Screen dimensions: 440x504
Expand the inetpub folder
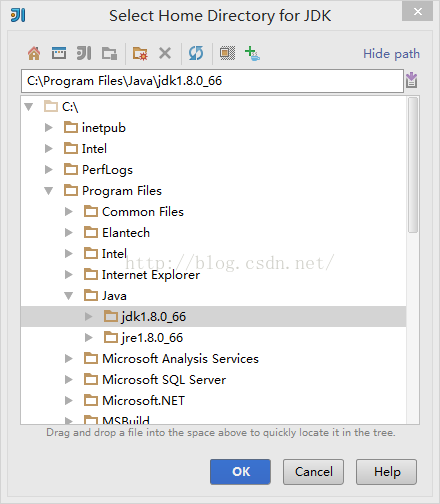(x=49, y=127)
